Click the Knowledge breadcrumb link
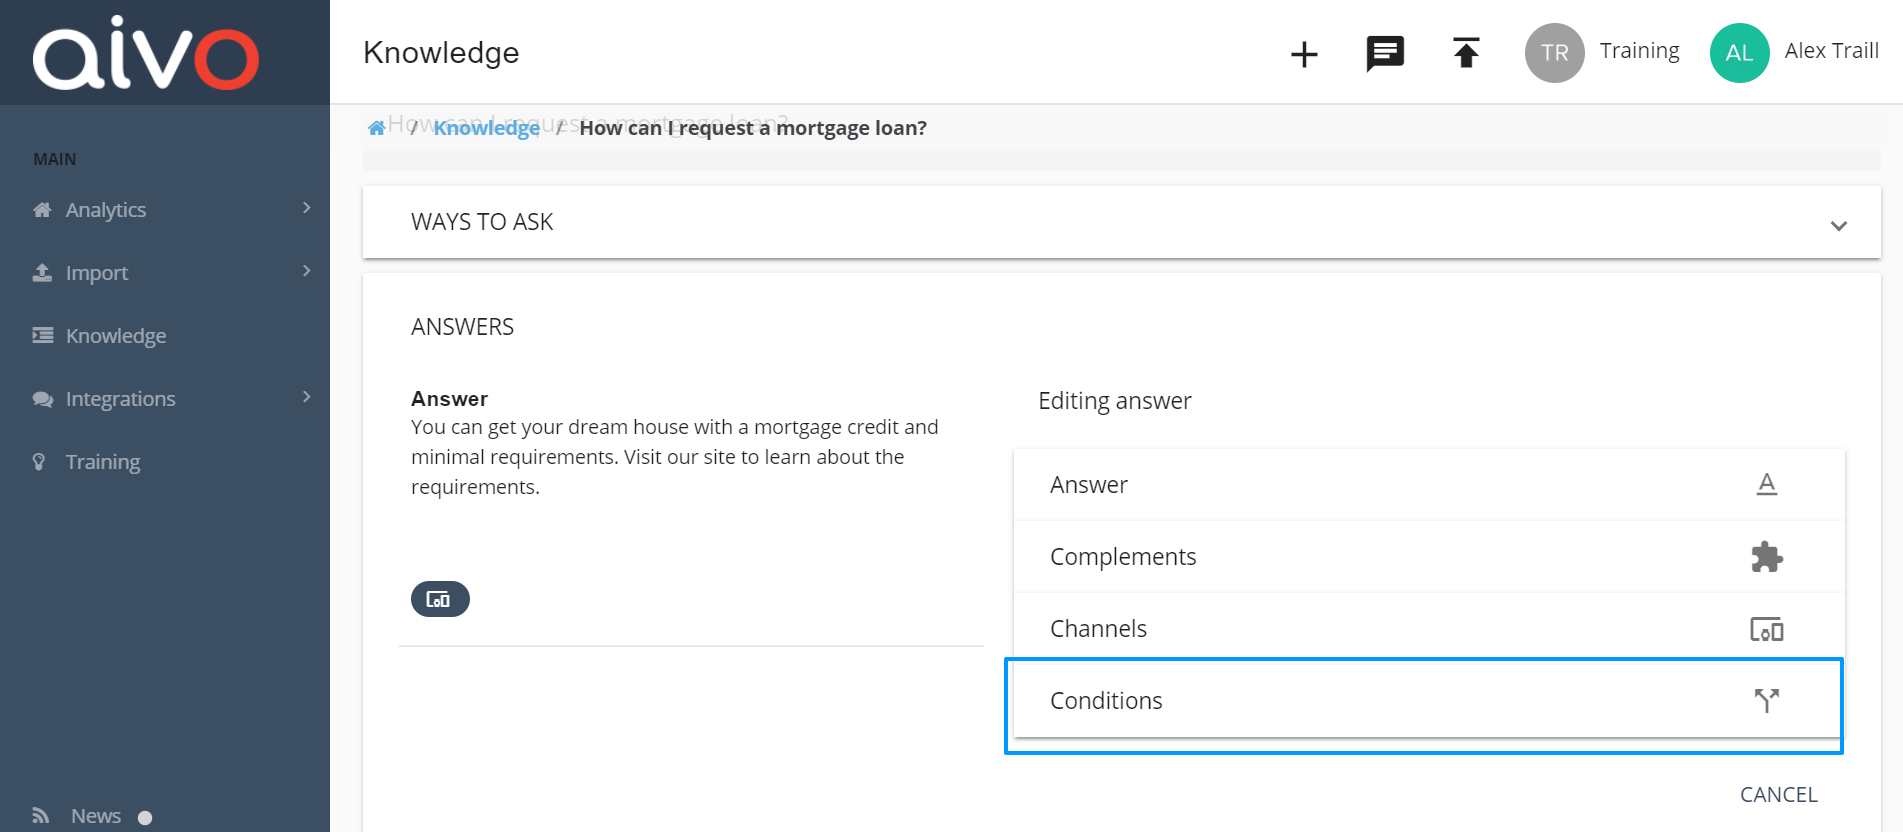Screen dimensions: 1903x832 487,128
